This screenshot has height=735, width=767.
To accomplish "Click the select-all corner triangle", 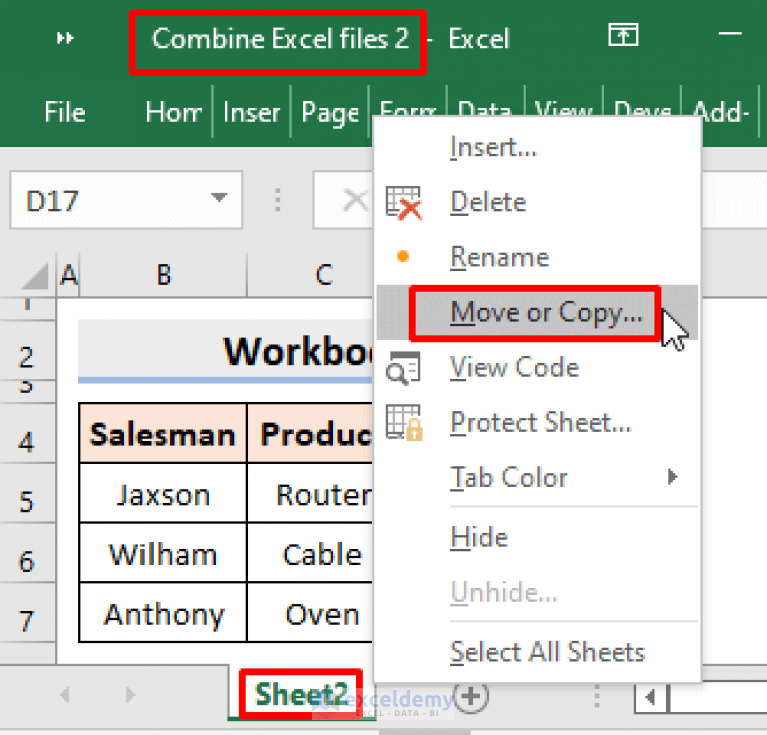I will (35, 276).
